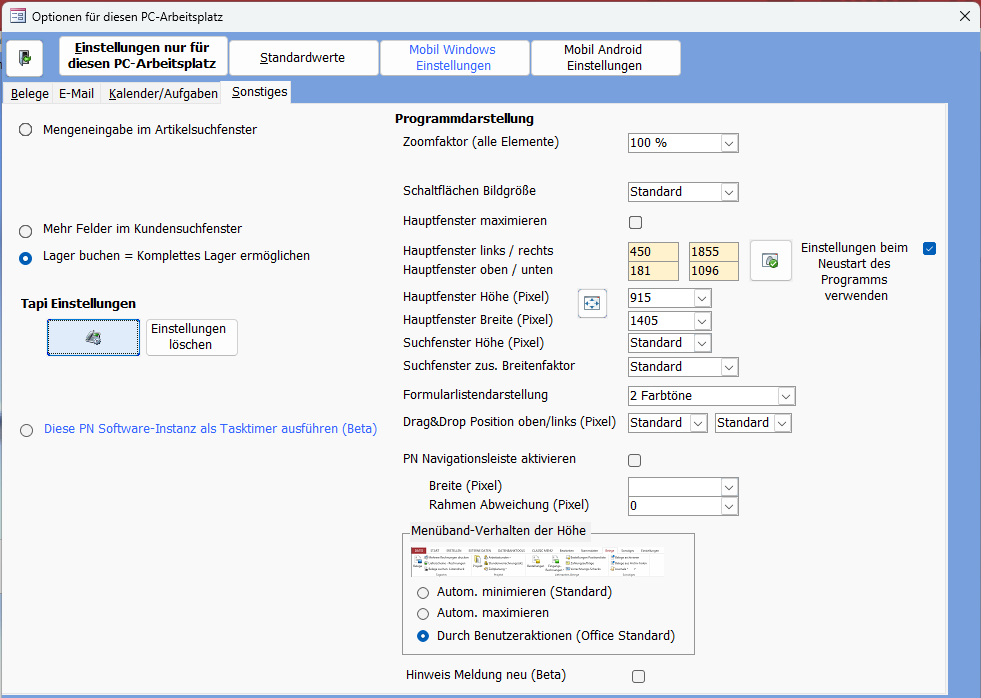Open the Schaltflächen Bildgröße dropdown
981x698 pixels.
[729, 192]
